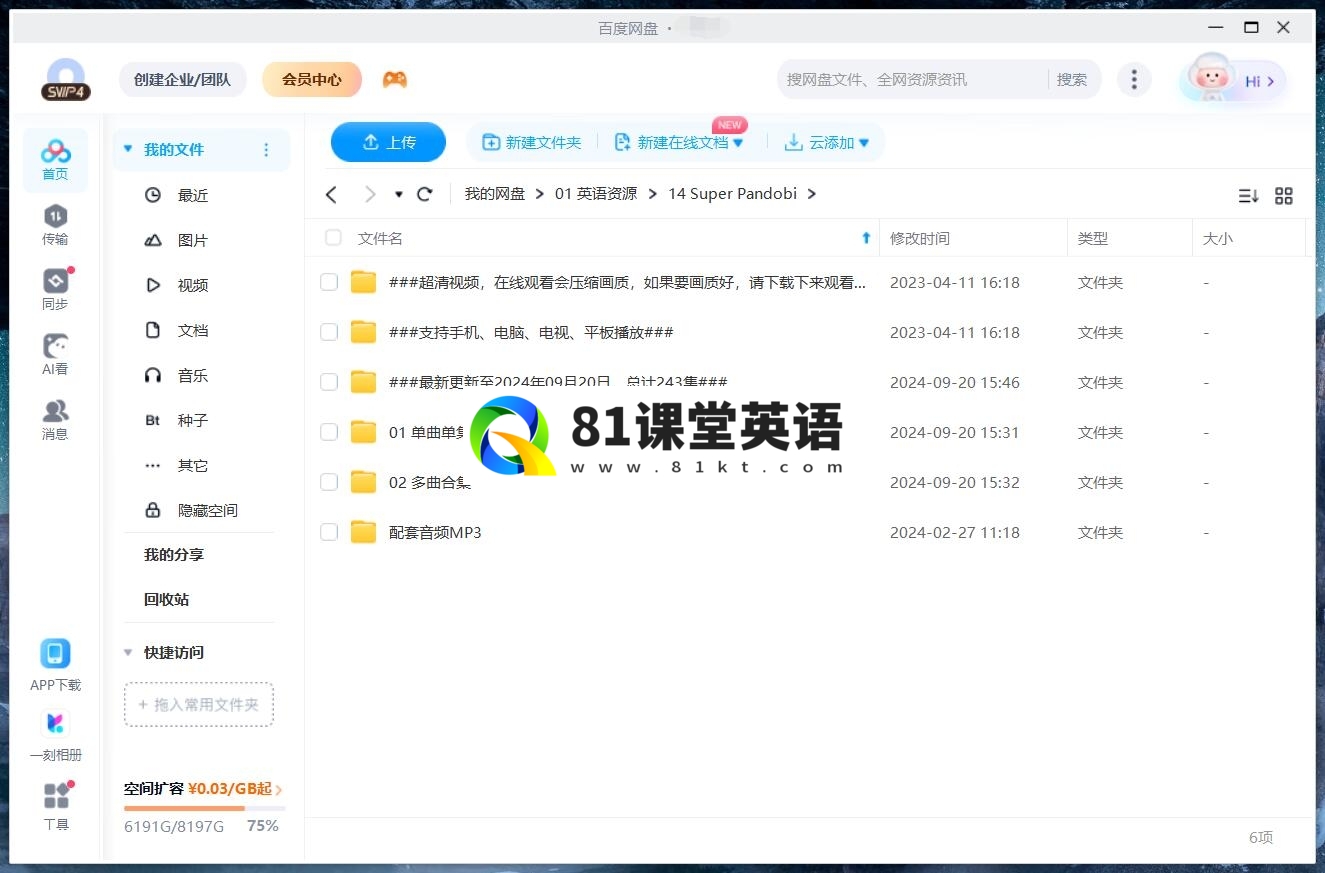Open the sort order icon
Screen dimensions: 1325x873
(x=1248, y=196)
